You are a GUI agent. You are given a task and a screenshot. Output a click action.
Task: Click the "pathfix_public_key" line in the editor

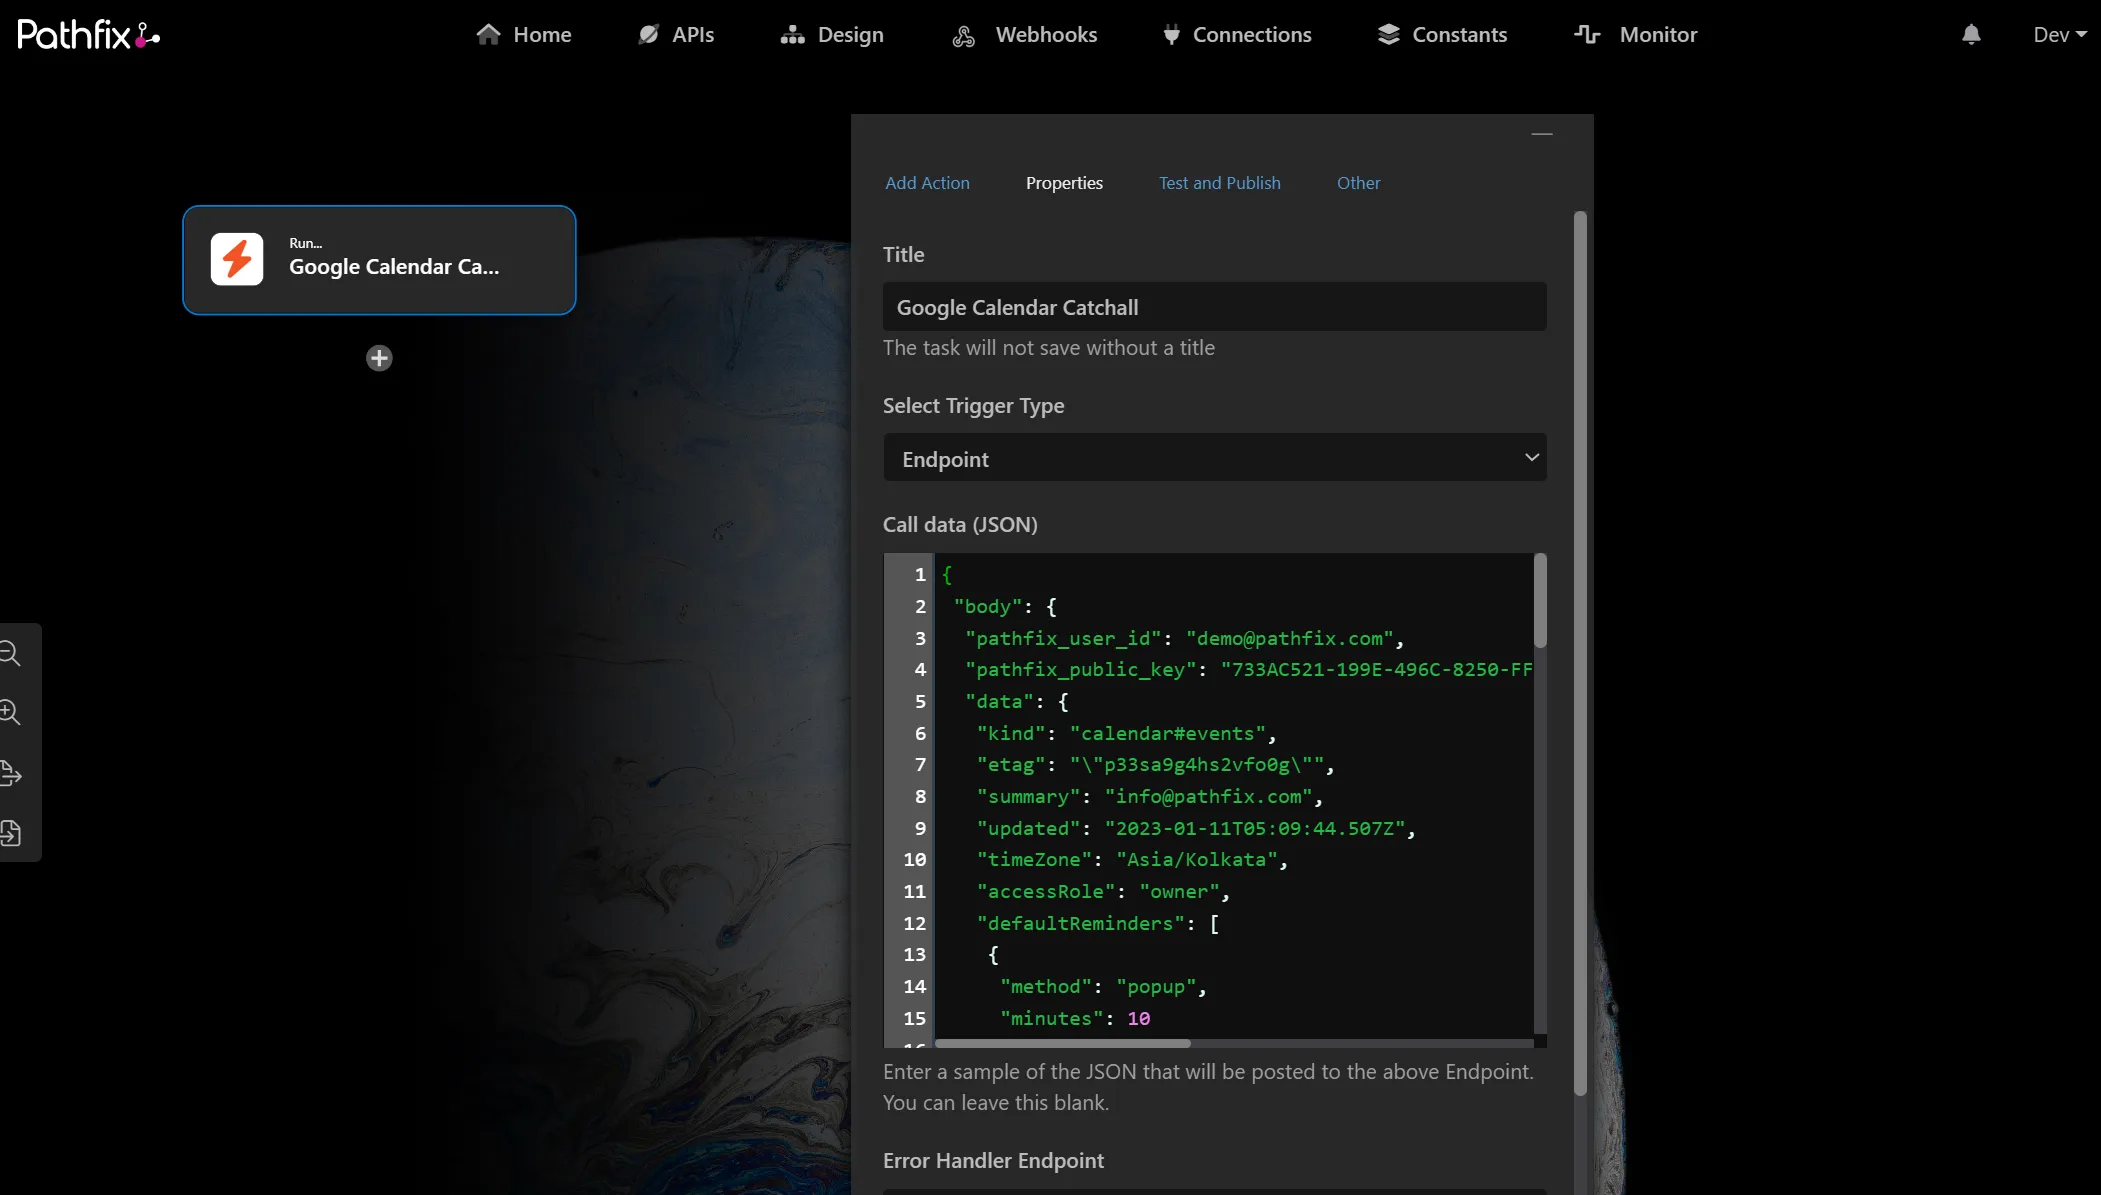coord(1248,670)
